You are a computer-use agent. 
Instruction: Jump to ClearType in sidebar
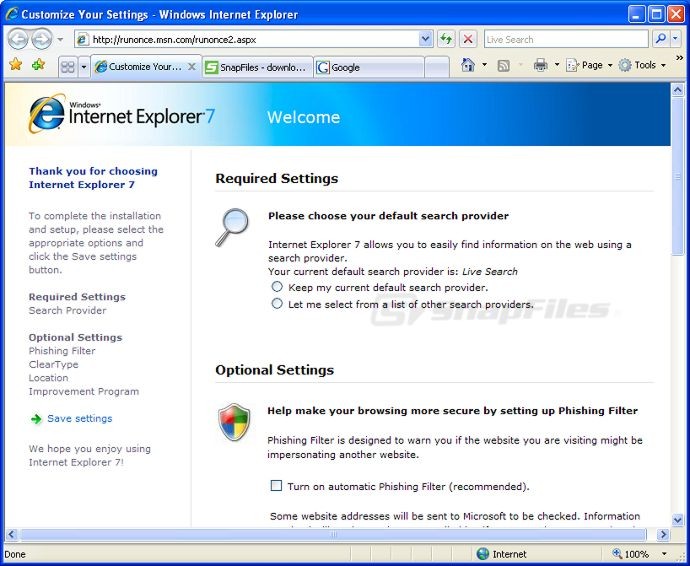tap(53, 364)
